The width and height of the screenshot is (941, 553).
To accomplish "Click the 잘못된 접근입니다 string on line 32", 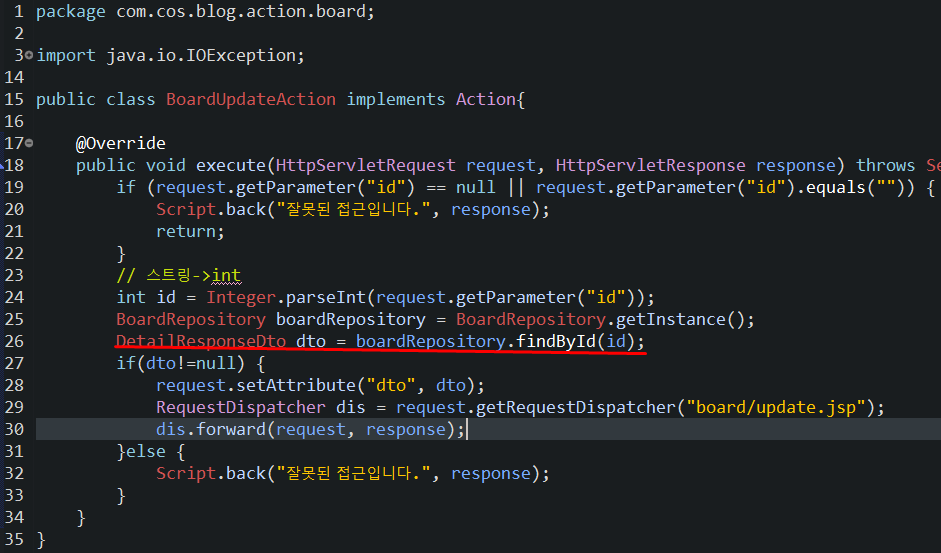I will pyautogui.click(x=353, y=473).
